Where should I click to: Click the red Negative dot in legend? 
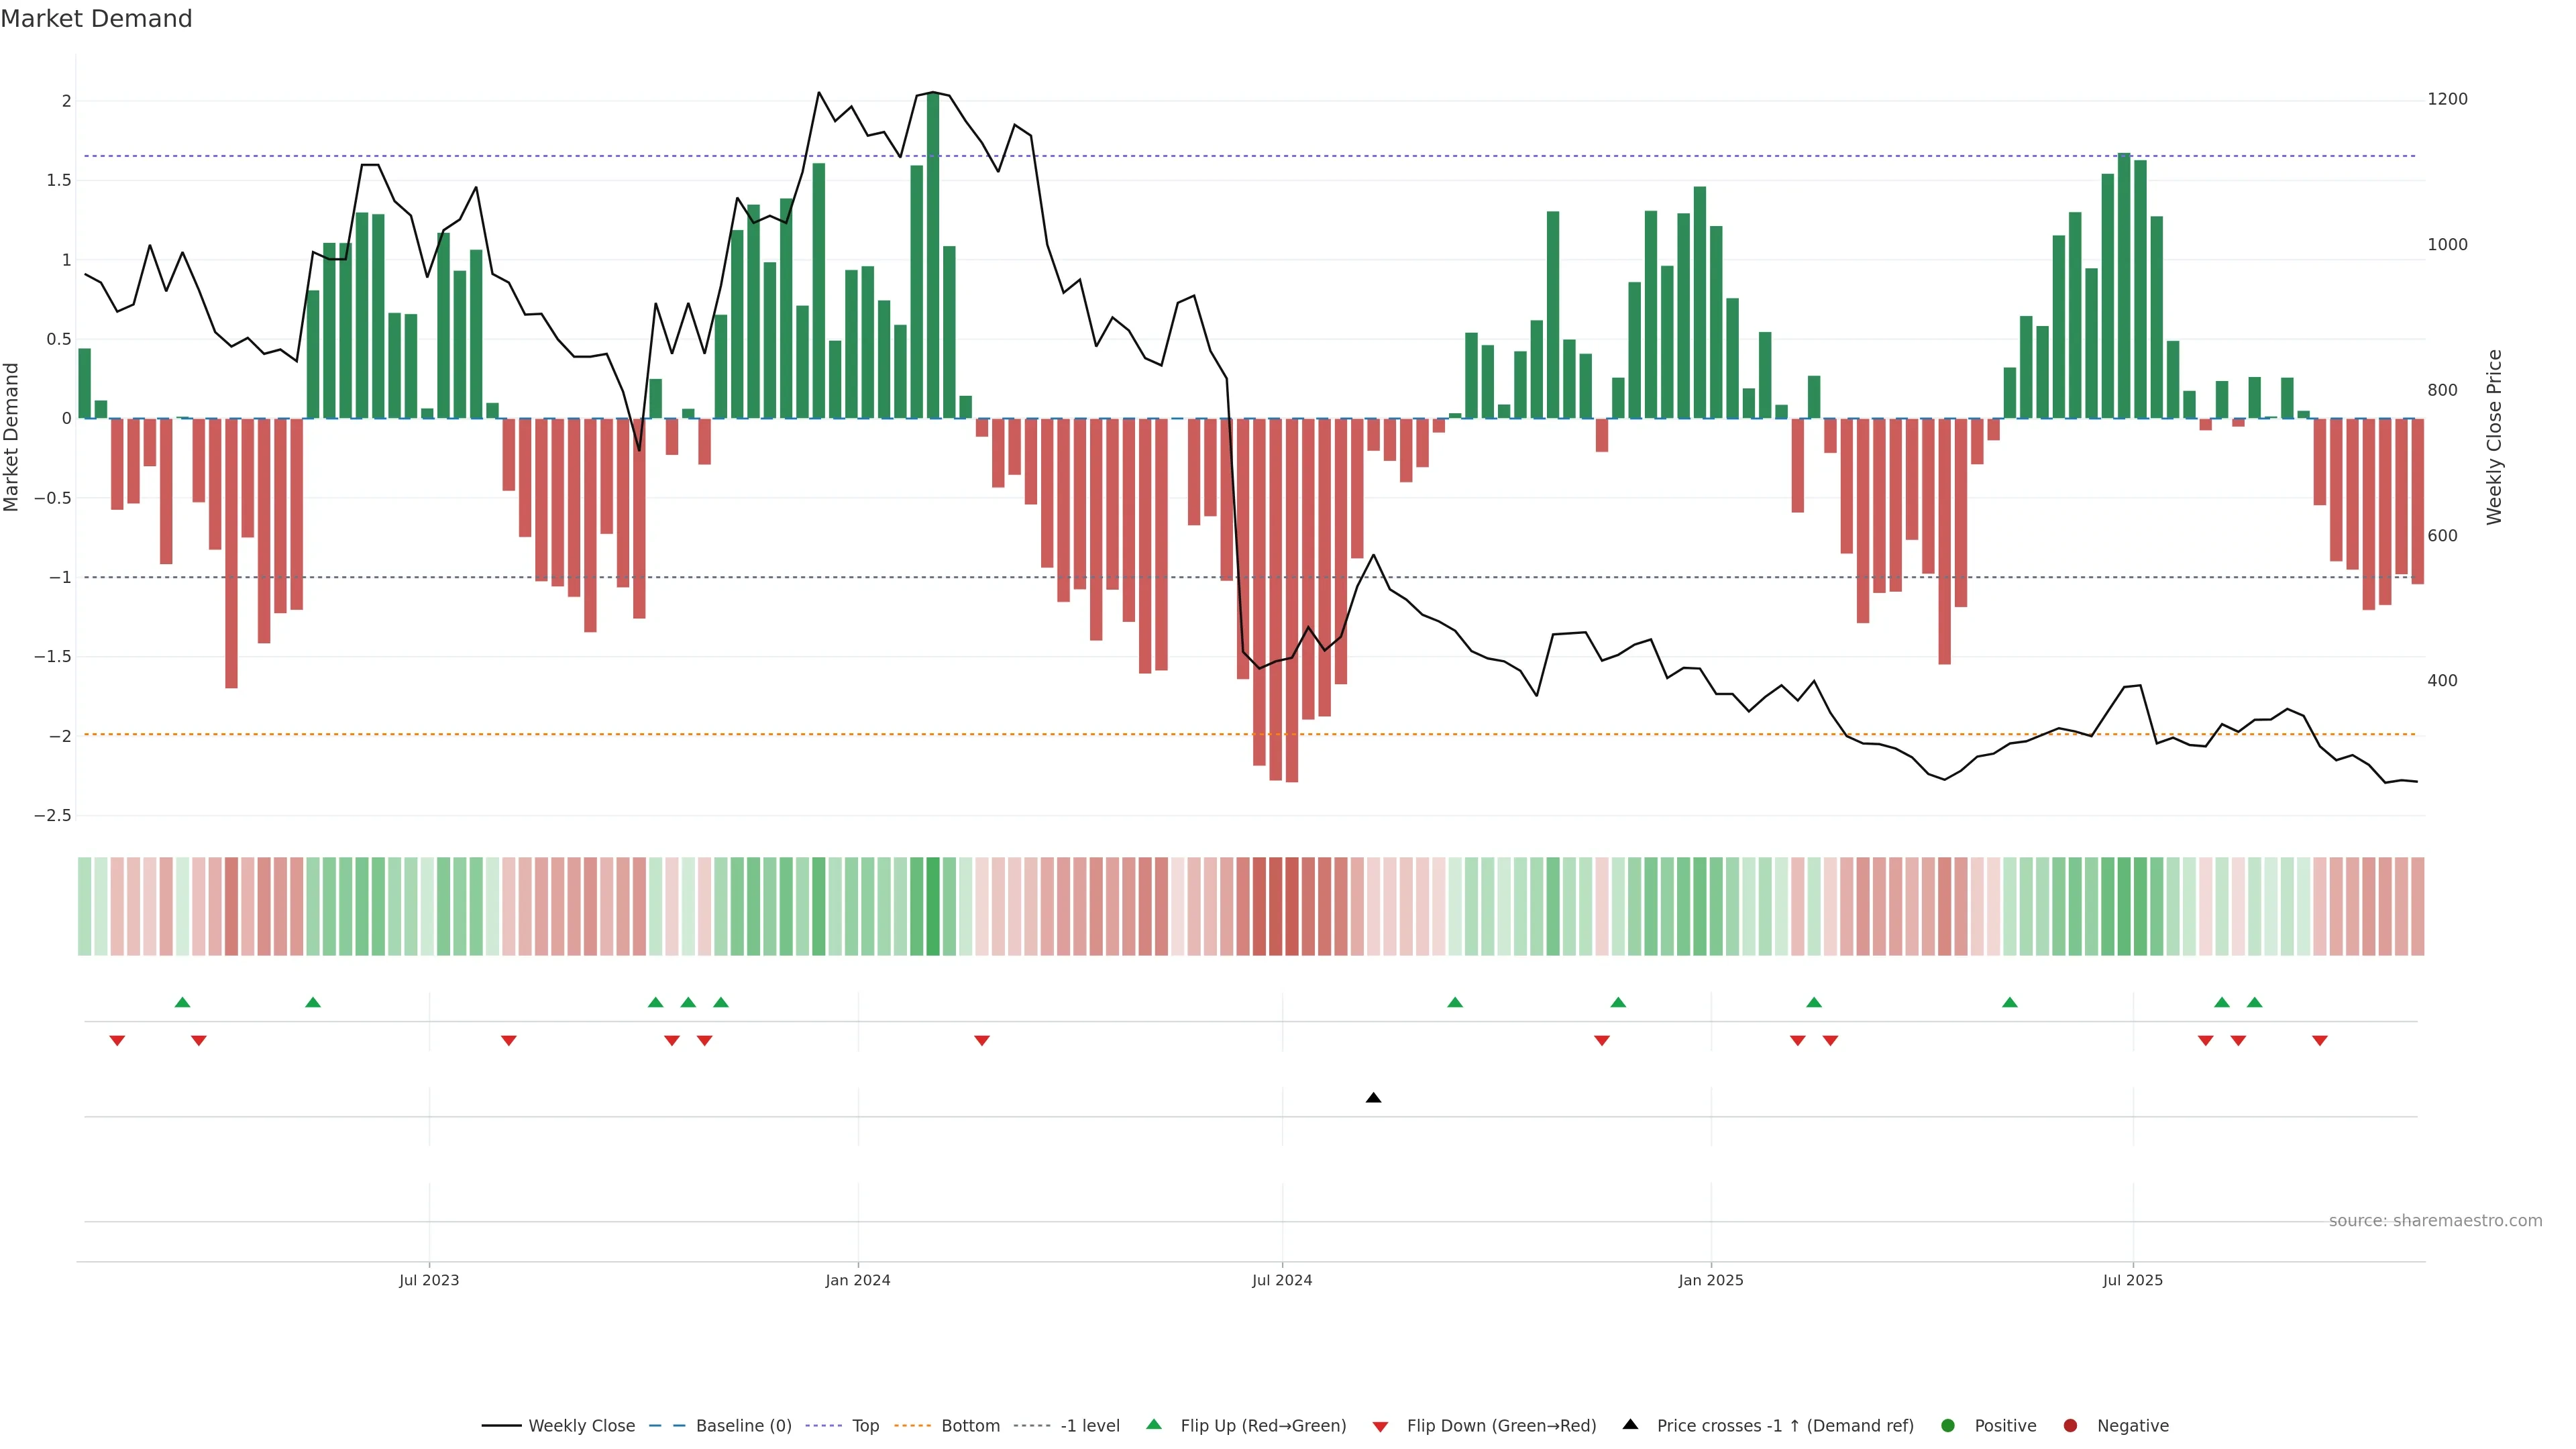[x=2070, y=1425]
